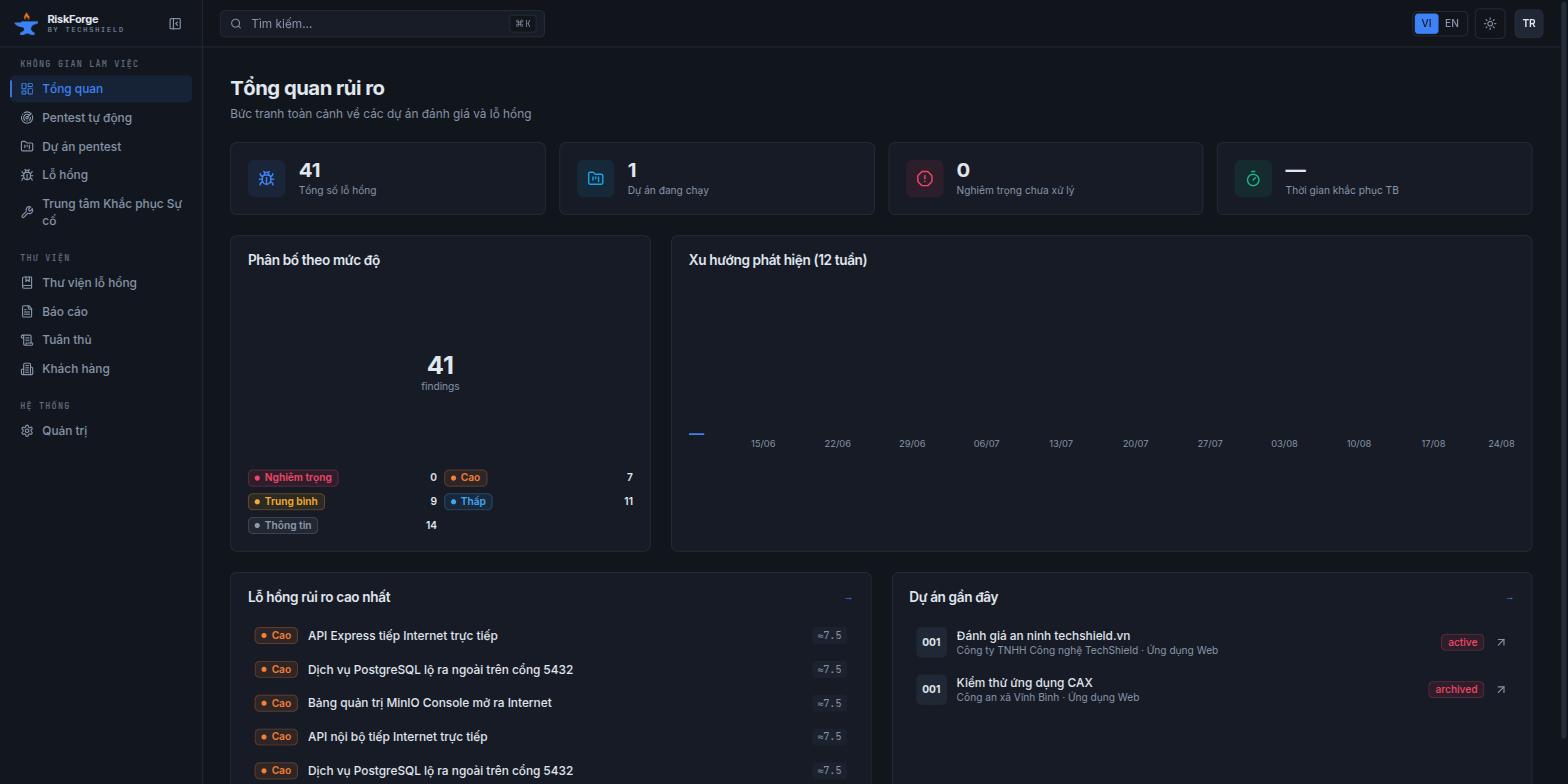
Task: Click the Lỗ hổng bug icon
Action: (27, 175)
